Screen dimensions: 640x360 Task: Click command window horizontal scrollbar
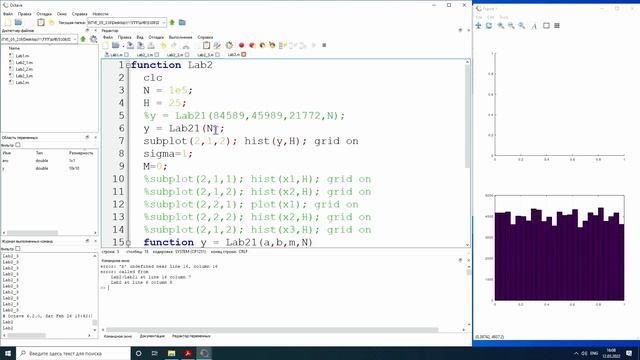click(272, 329)
